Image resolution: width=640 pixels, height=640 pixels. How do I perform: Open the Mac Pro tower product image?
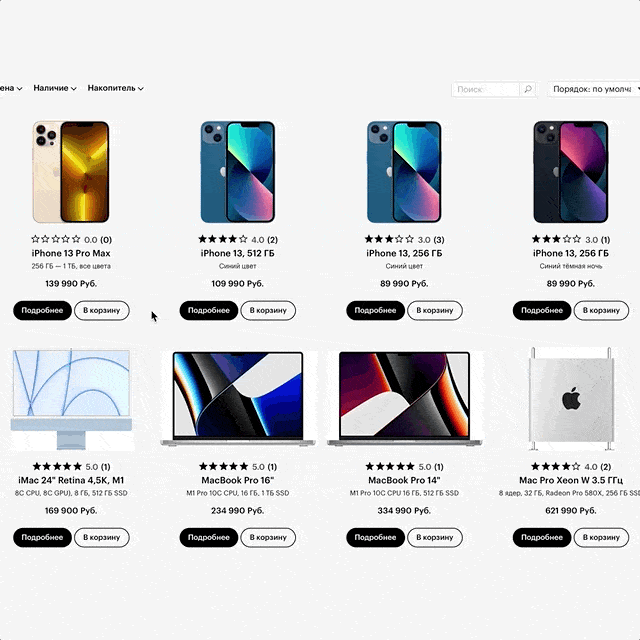(571, 399)
